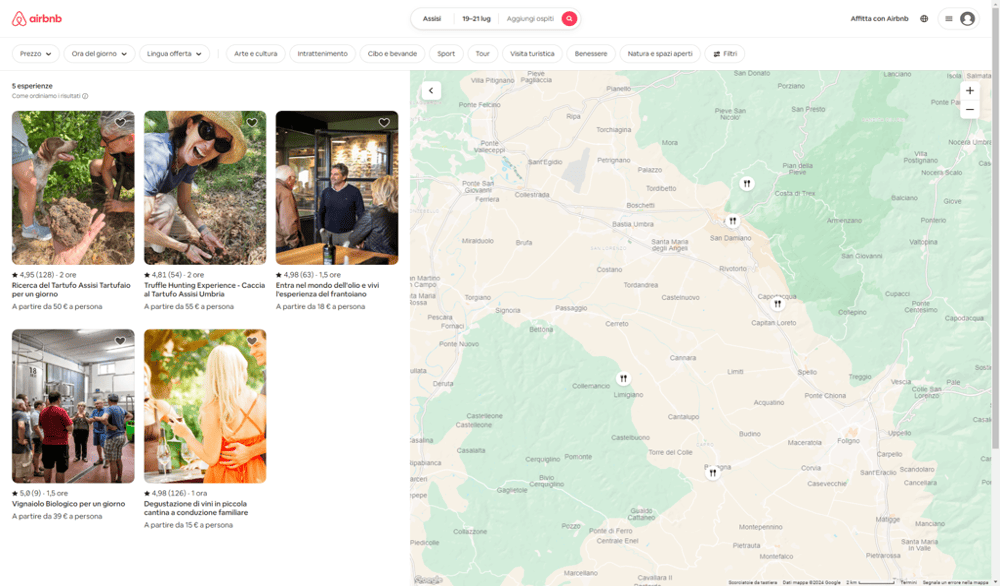
Task: Select the Arte e cultura category
Action: click(x=255, y=54)
